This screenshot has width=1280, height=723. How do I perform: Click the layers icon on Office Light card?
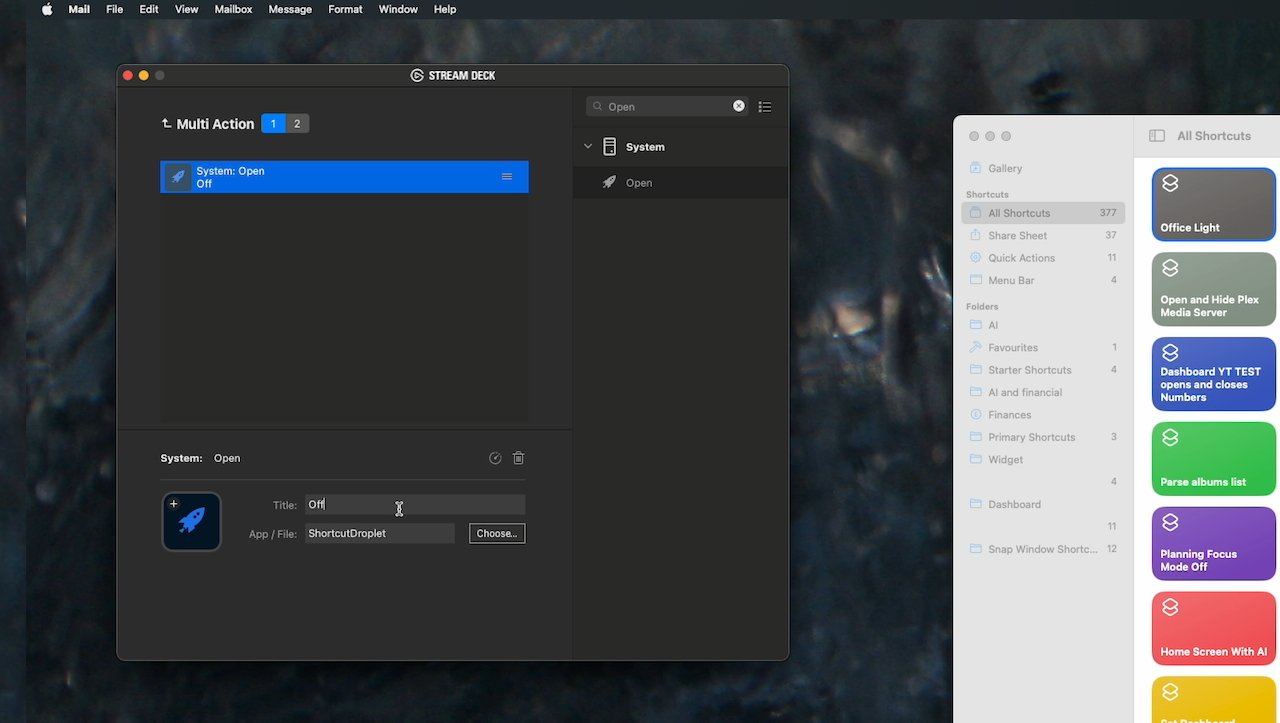pos(1170,183)
